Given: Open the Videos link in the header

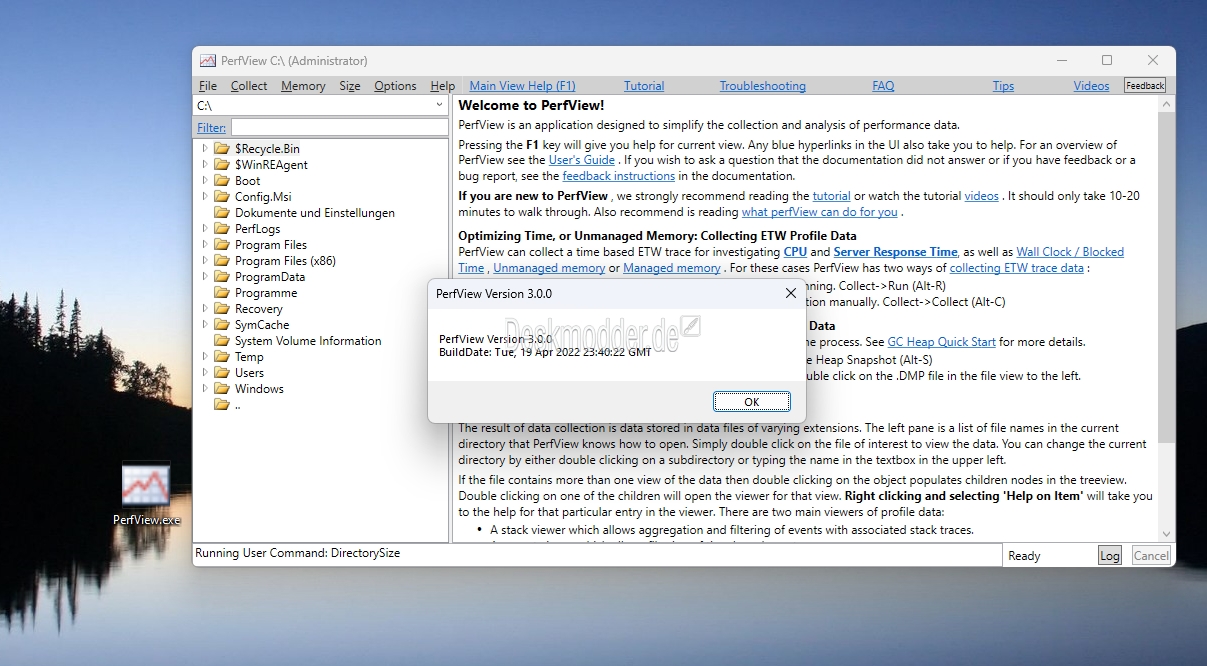Looking at the screenshot, I should coord(1091,86).
